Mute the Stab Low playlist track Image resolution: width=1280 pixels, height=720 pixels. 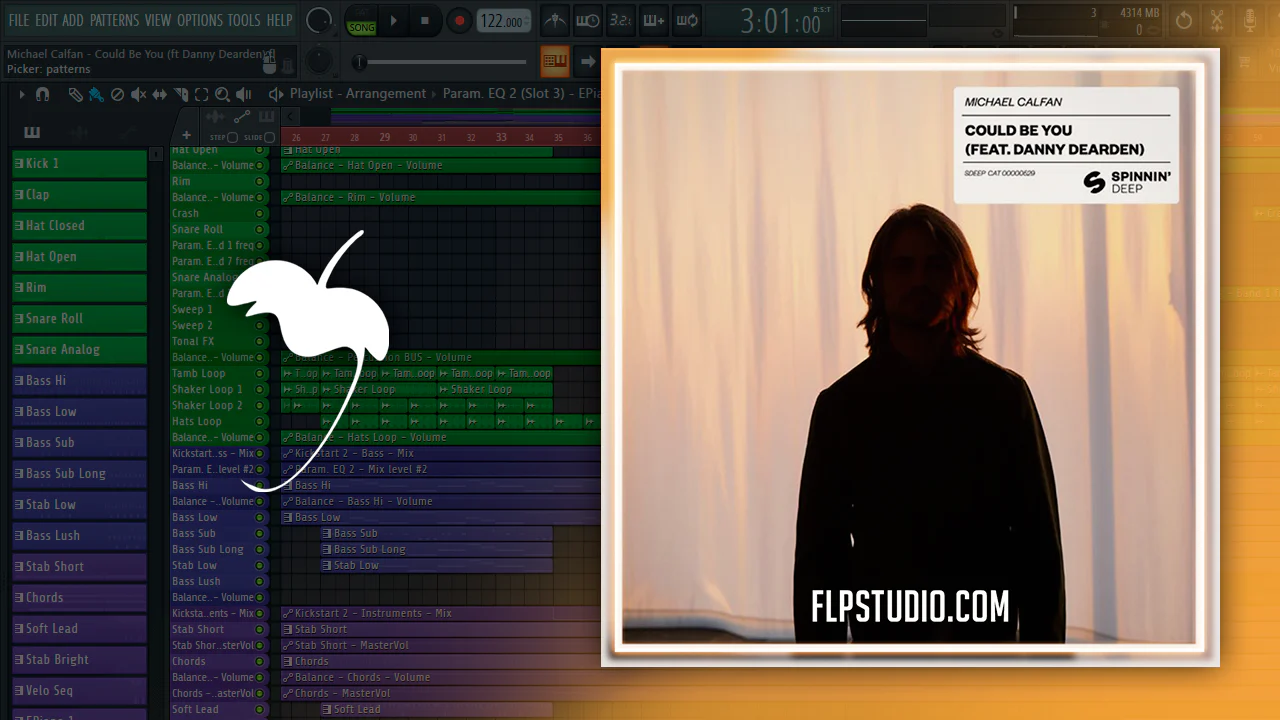260,565
